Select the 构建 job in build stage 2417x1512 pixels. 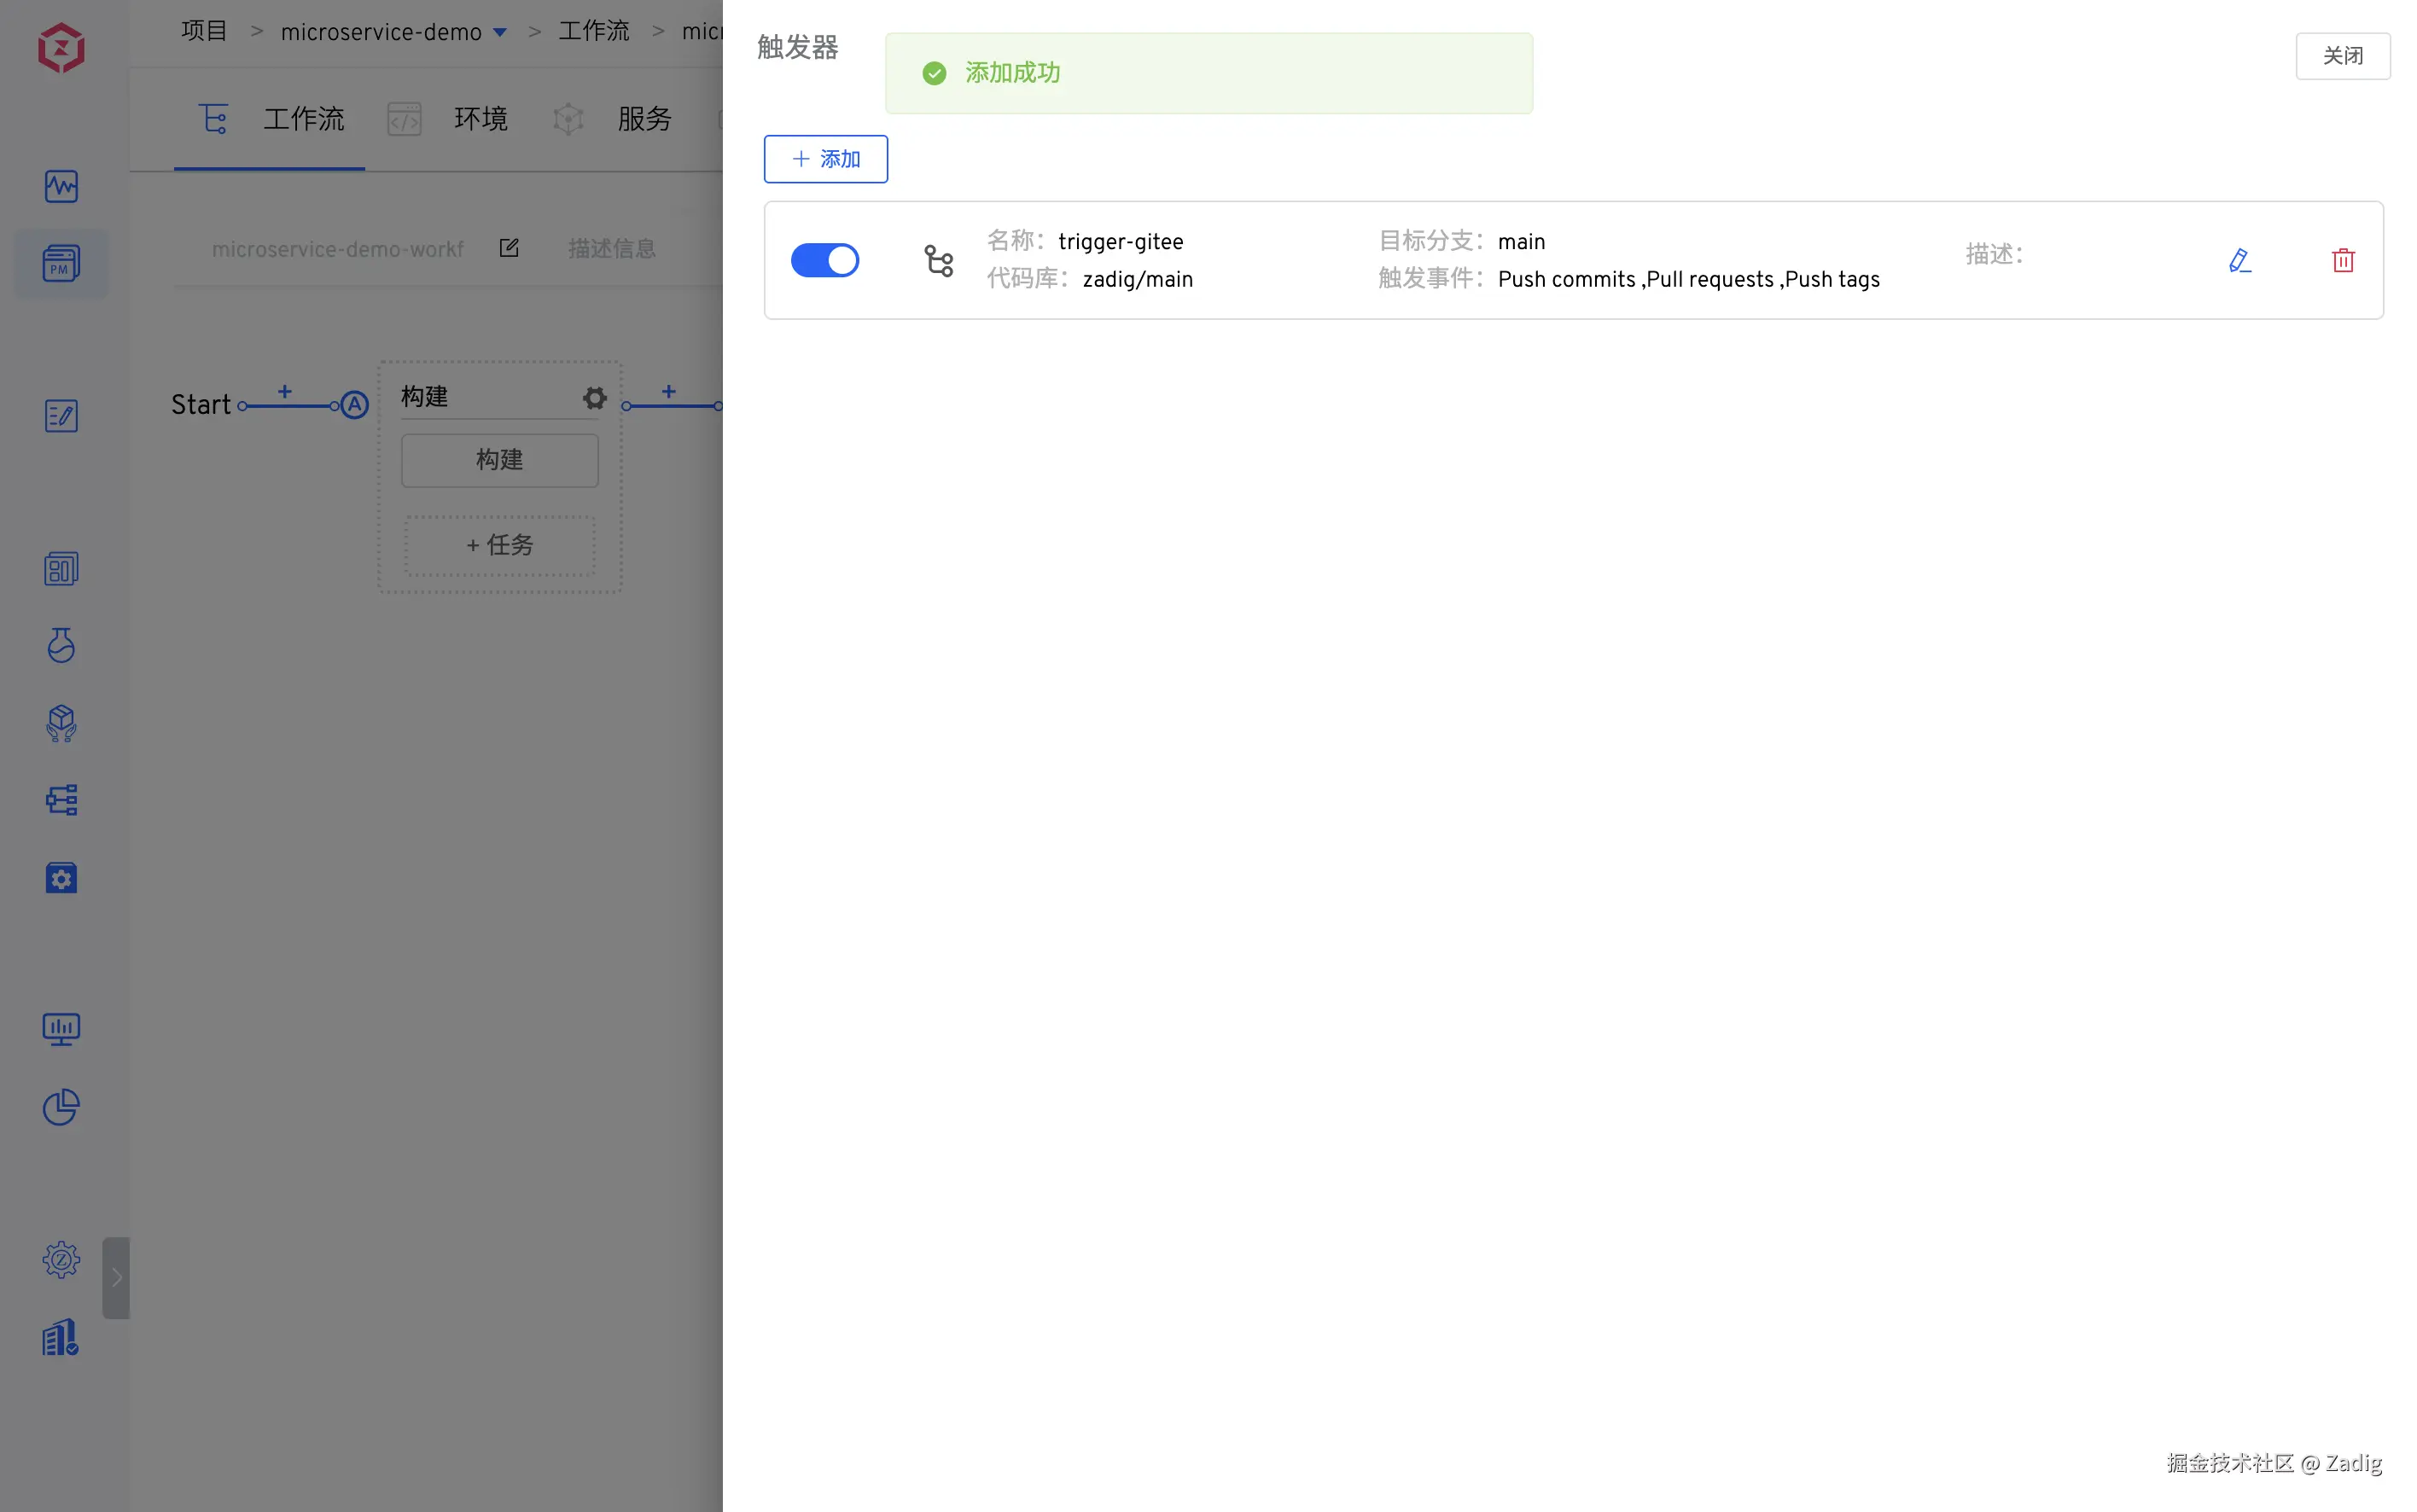(500, 460)
